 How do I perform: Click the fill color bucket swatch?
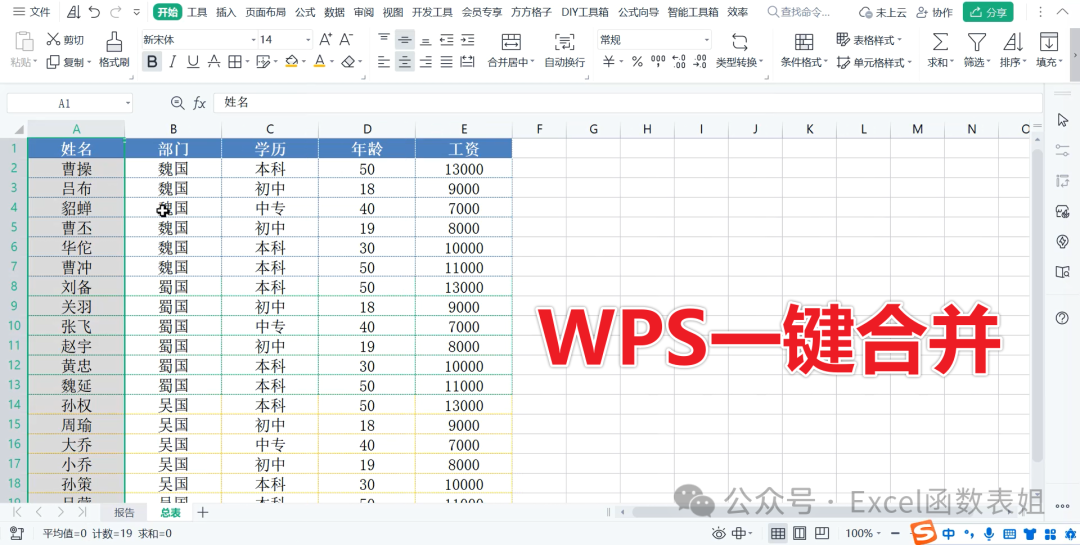click(290, 62)
